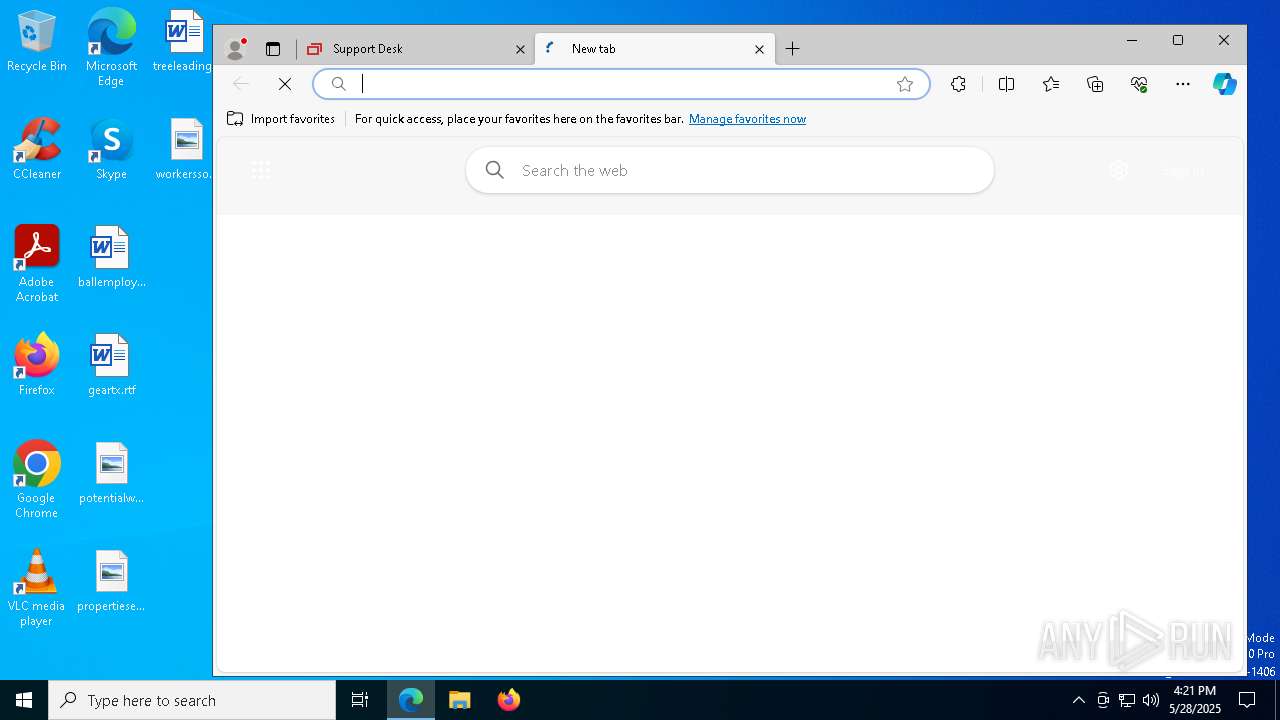Open the volume tray icon
This screenshot has width=1280, height=720.
1151,700
